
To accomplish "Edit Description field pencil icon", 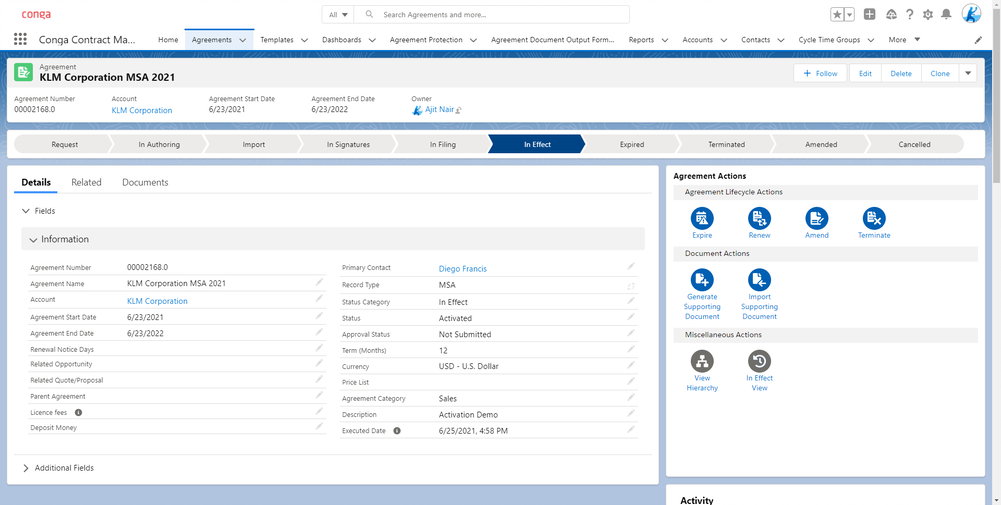I will (x=631, y=413).
